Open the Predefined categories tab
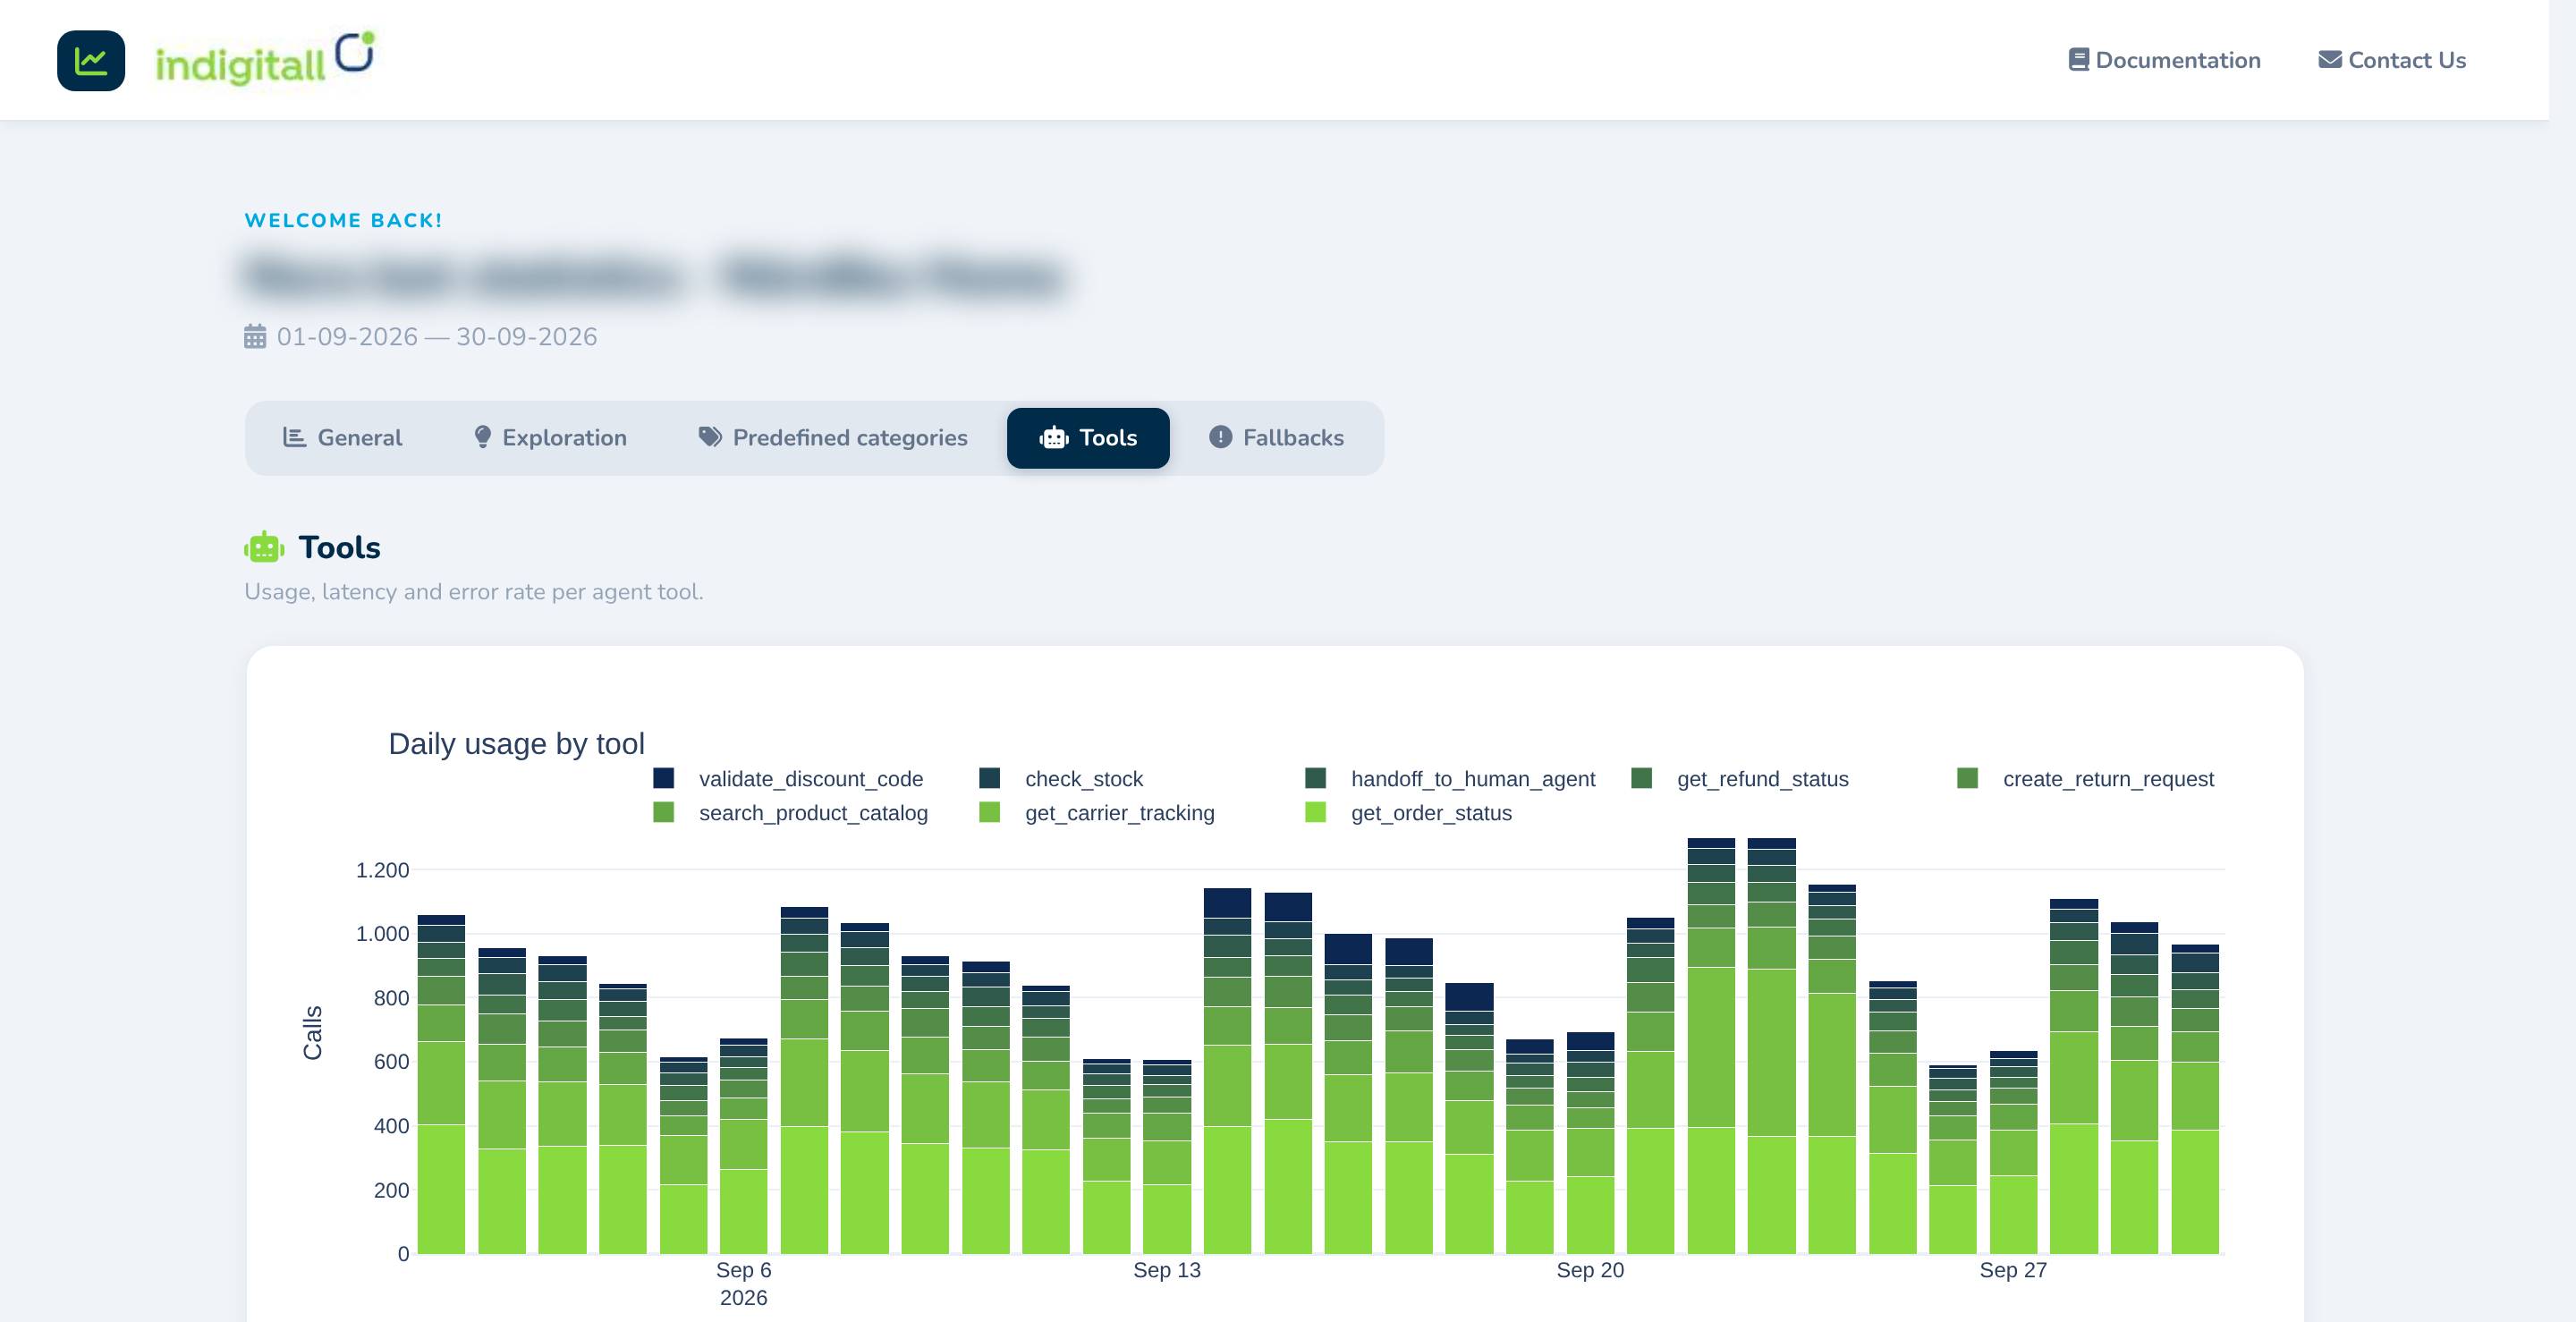2576x1322 pixels. click(833, 438)
